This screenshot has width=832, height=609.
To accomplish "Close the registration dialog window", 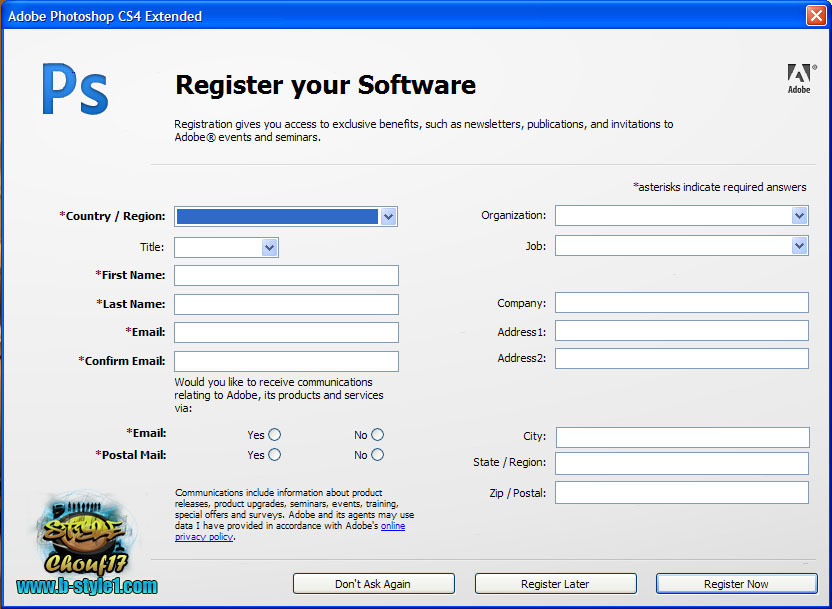I will click(816, 15).
